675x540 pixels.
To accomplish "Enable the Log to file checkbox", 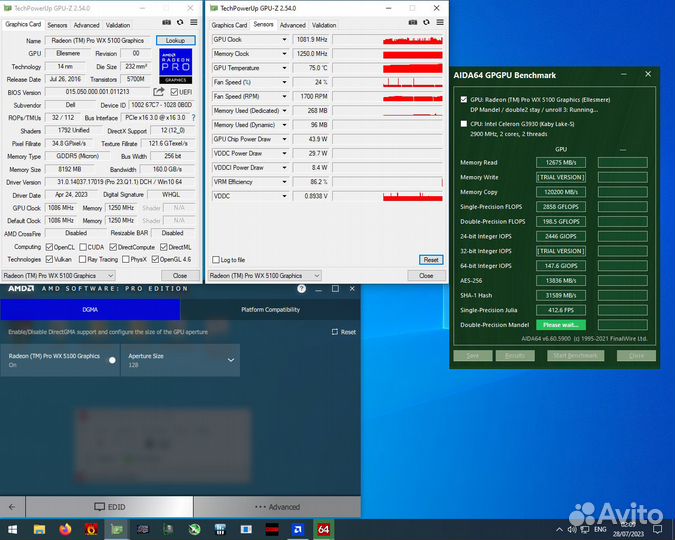I will click(216, 260).
